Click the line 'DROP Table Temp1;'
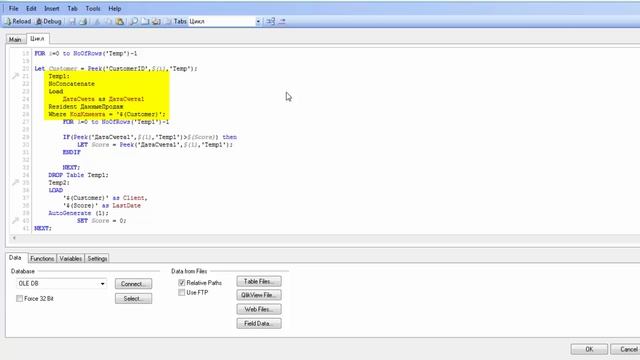The width and height of the screenshot is (640, 360). (x=78, y=175)
